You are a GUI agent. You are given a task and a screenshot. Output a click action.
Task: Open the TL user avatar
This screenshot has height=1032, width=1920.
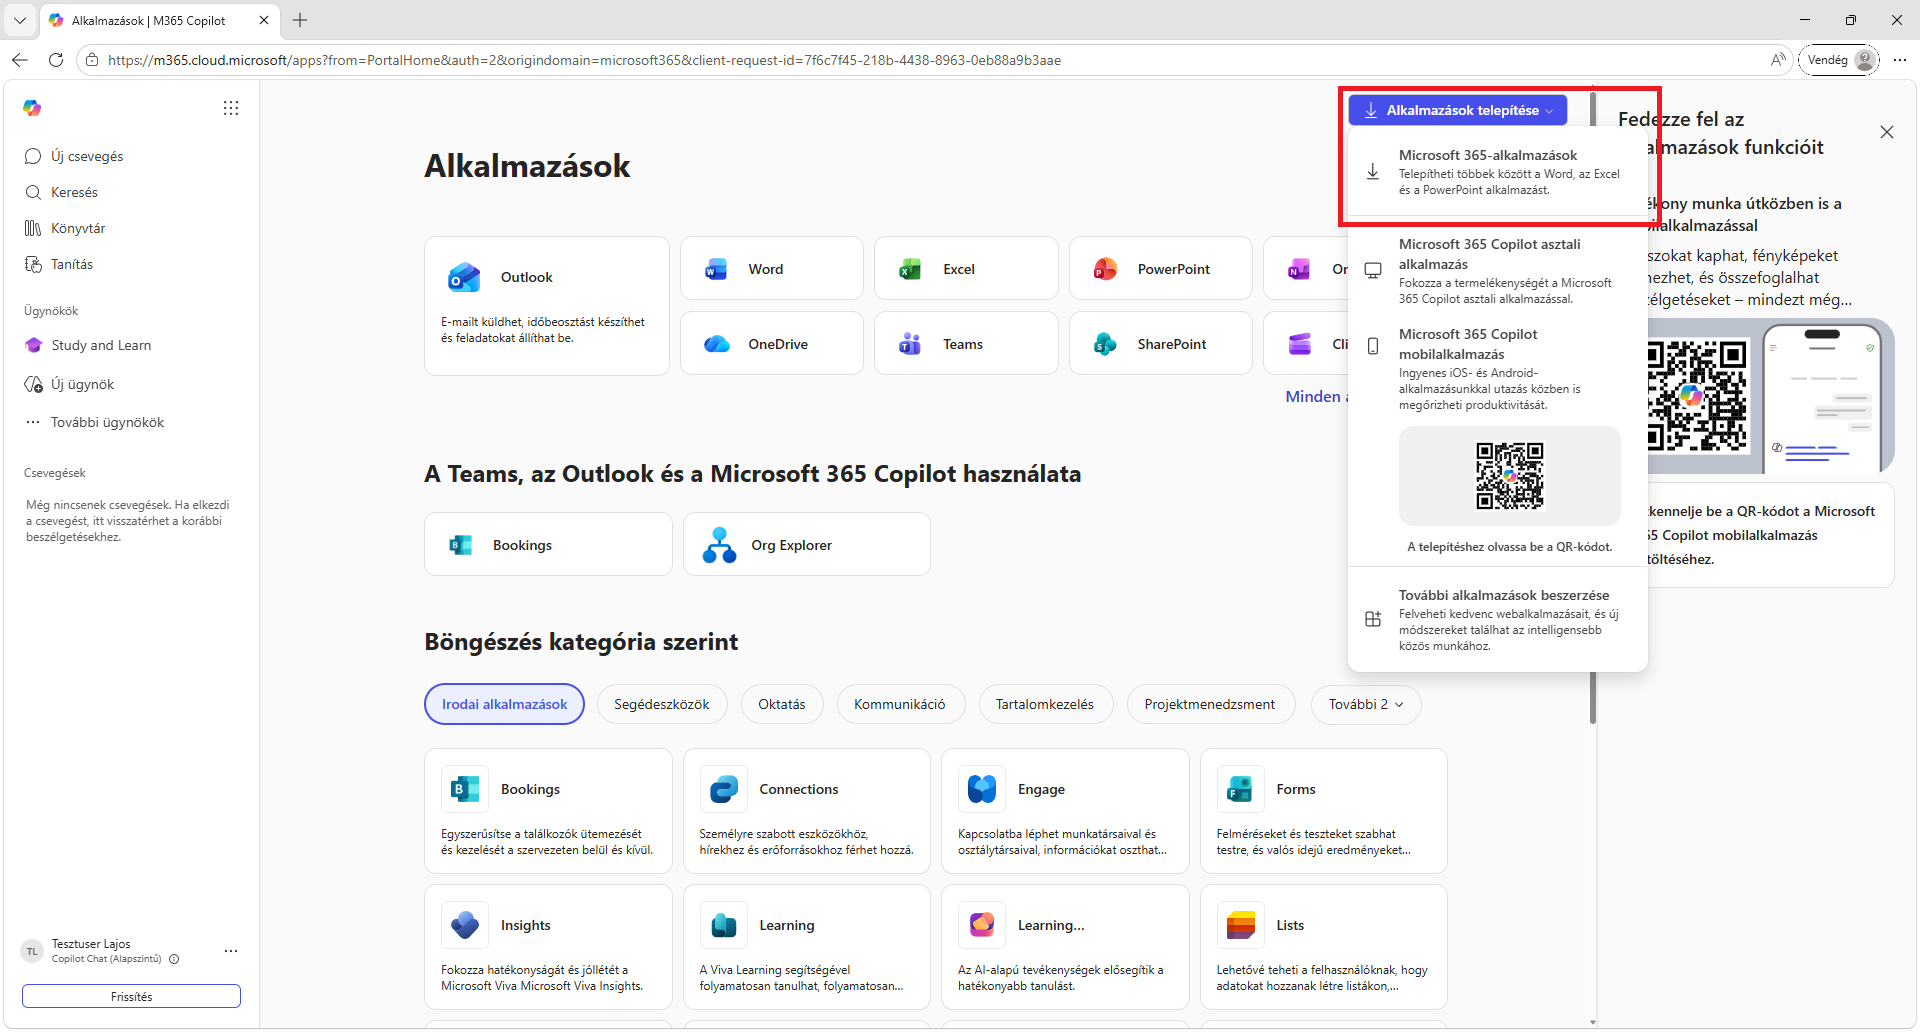(x=33, y=951)
